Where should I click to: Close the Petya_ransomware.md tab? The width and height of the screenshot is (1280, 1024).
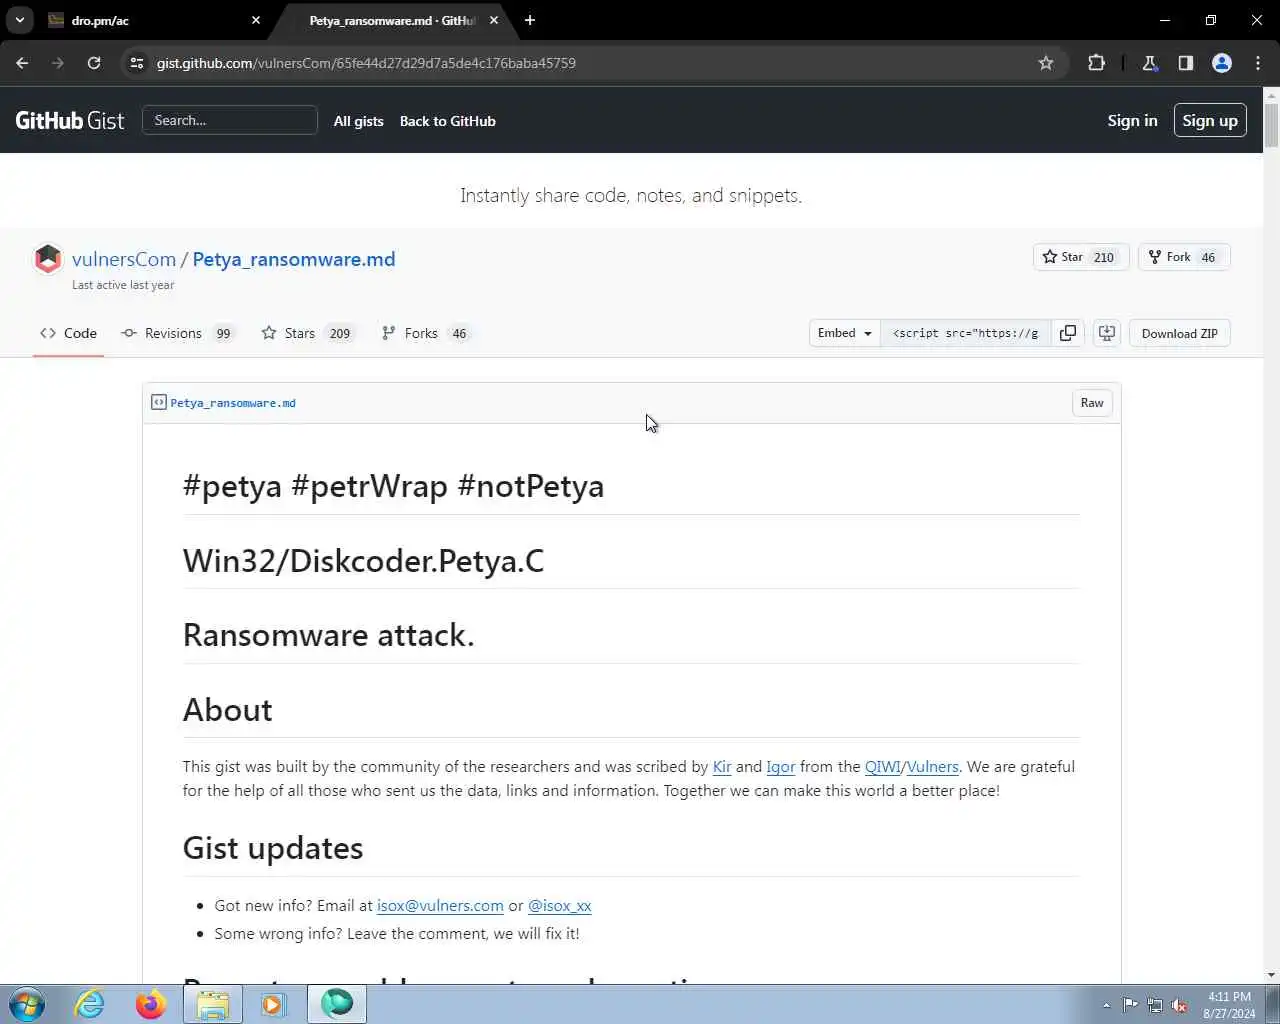pos(494,20)
